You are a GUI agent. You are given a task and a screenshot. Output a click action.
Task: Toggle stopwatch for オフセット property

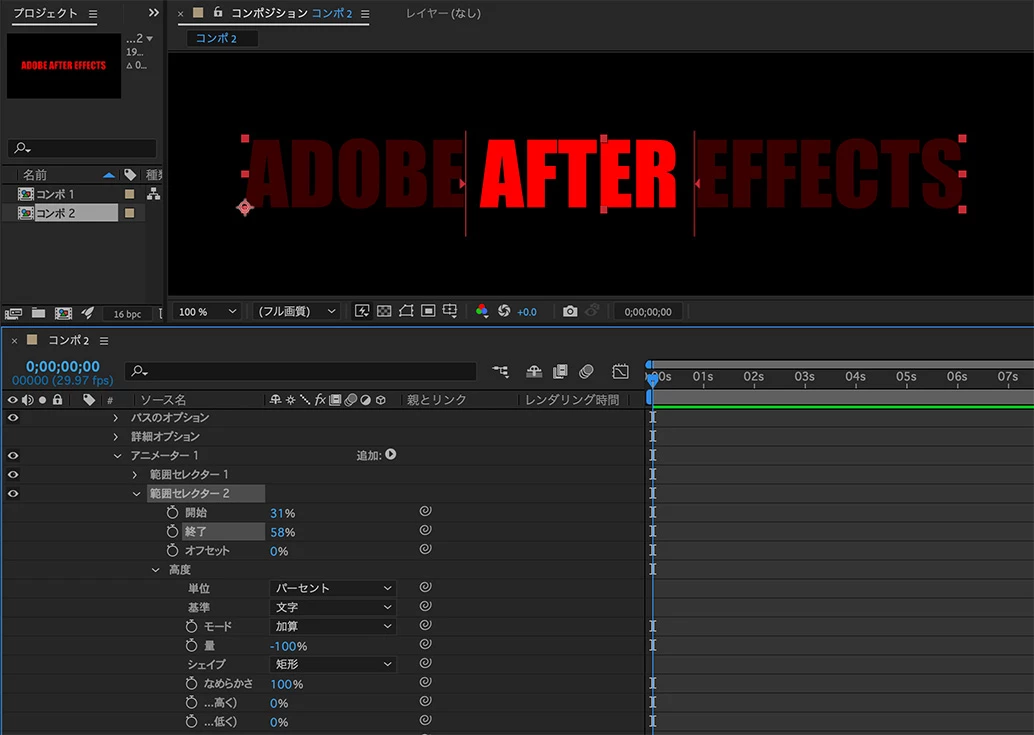(x=172, y=550)
